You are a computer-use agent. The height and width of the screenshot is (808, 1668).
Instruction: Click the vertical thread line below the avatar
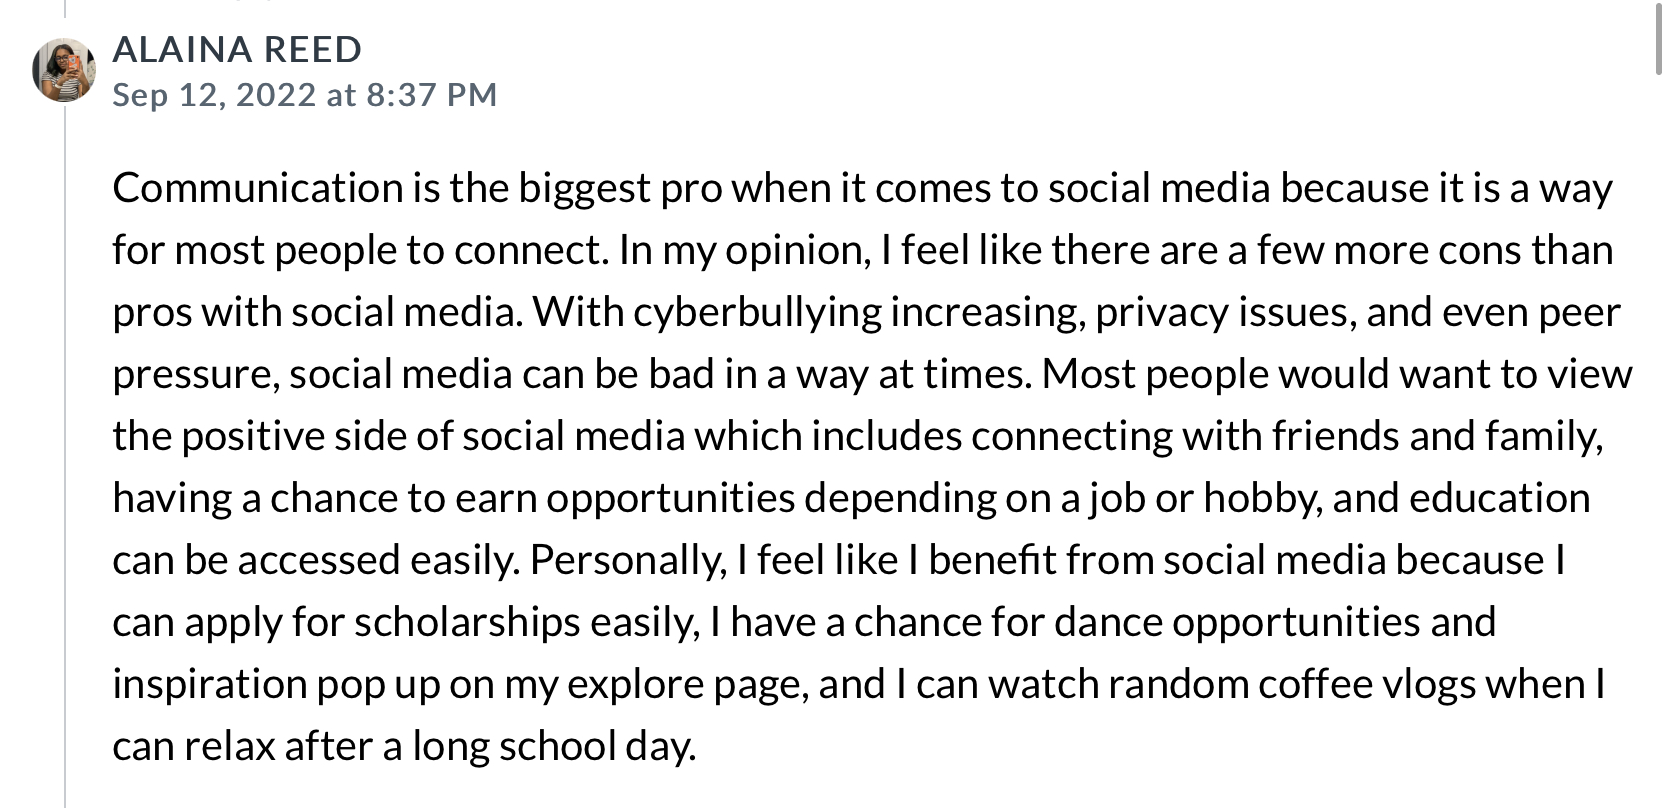[x=65, y=450]
